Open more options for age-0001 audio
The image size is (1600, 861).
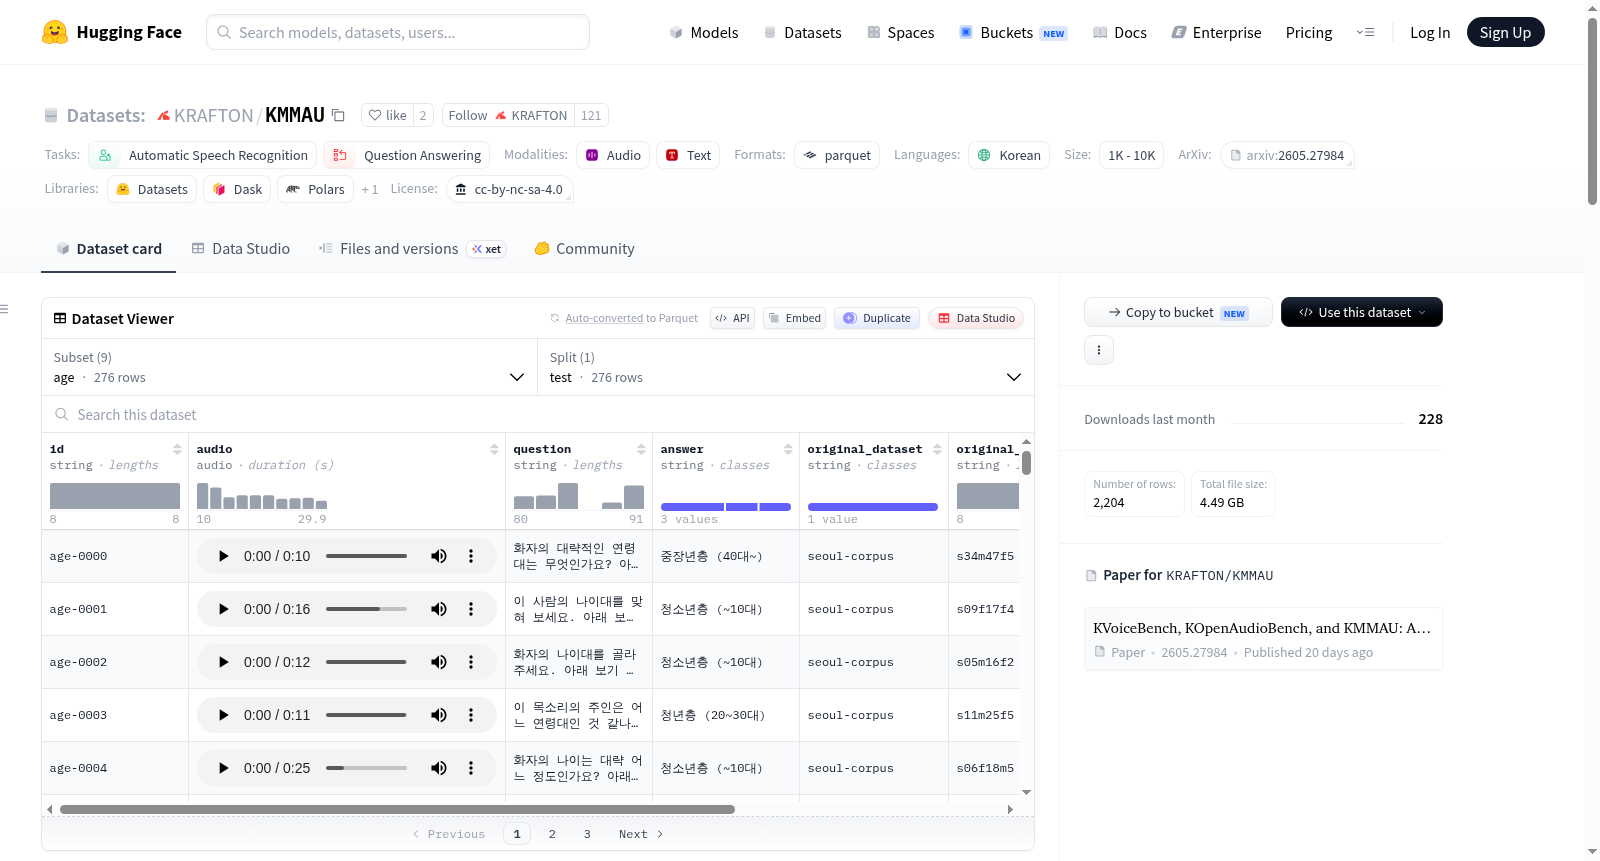pos(471,609)
